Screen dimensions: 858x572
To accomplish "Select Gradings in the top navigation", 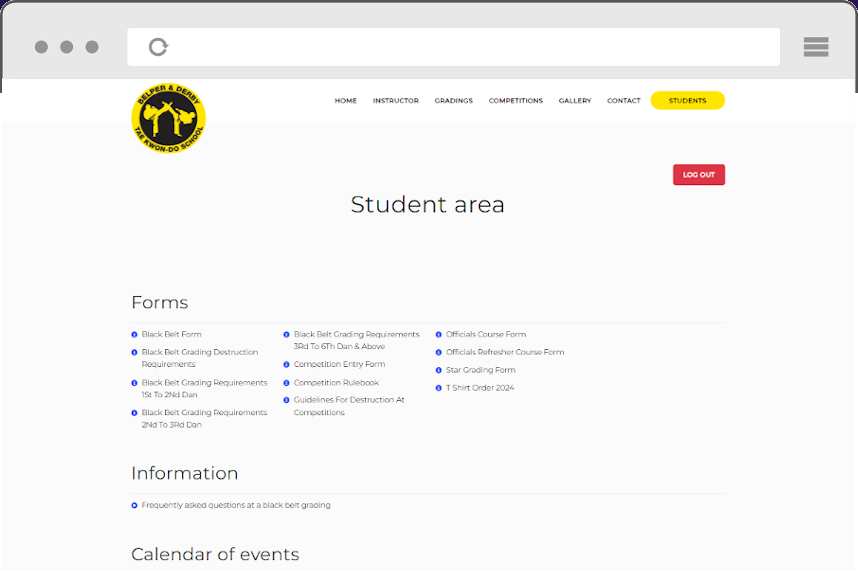I will (x=453, y=101).
